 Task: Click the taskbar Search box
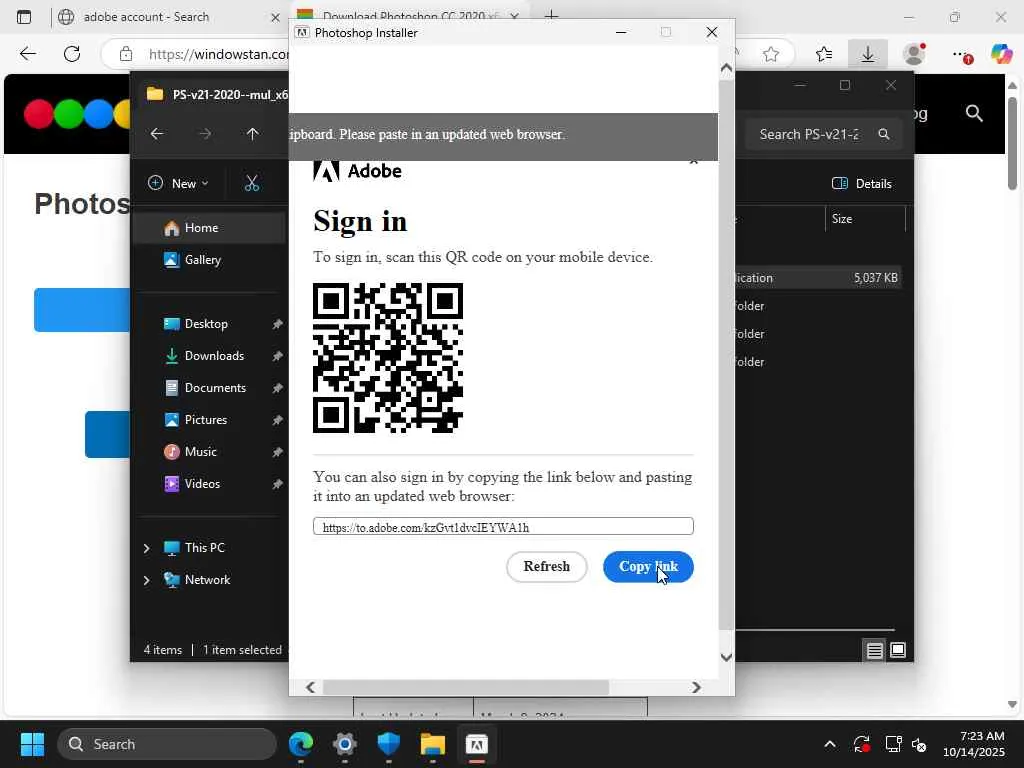(x=167, y=744)
